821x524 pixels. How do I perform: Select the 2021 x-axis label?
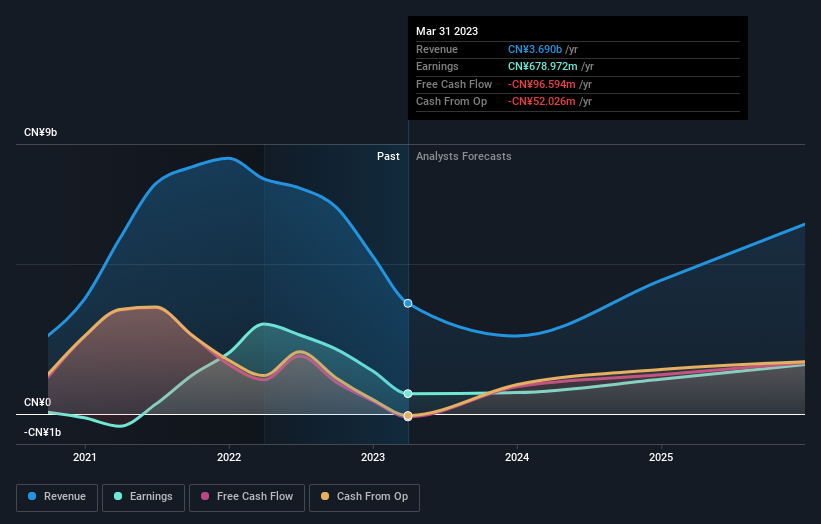[85, 458]
